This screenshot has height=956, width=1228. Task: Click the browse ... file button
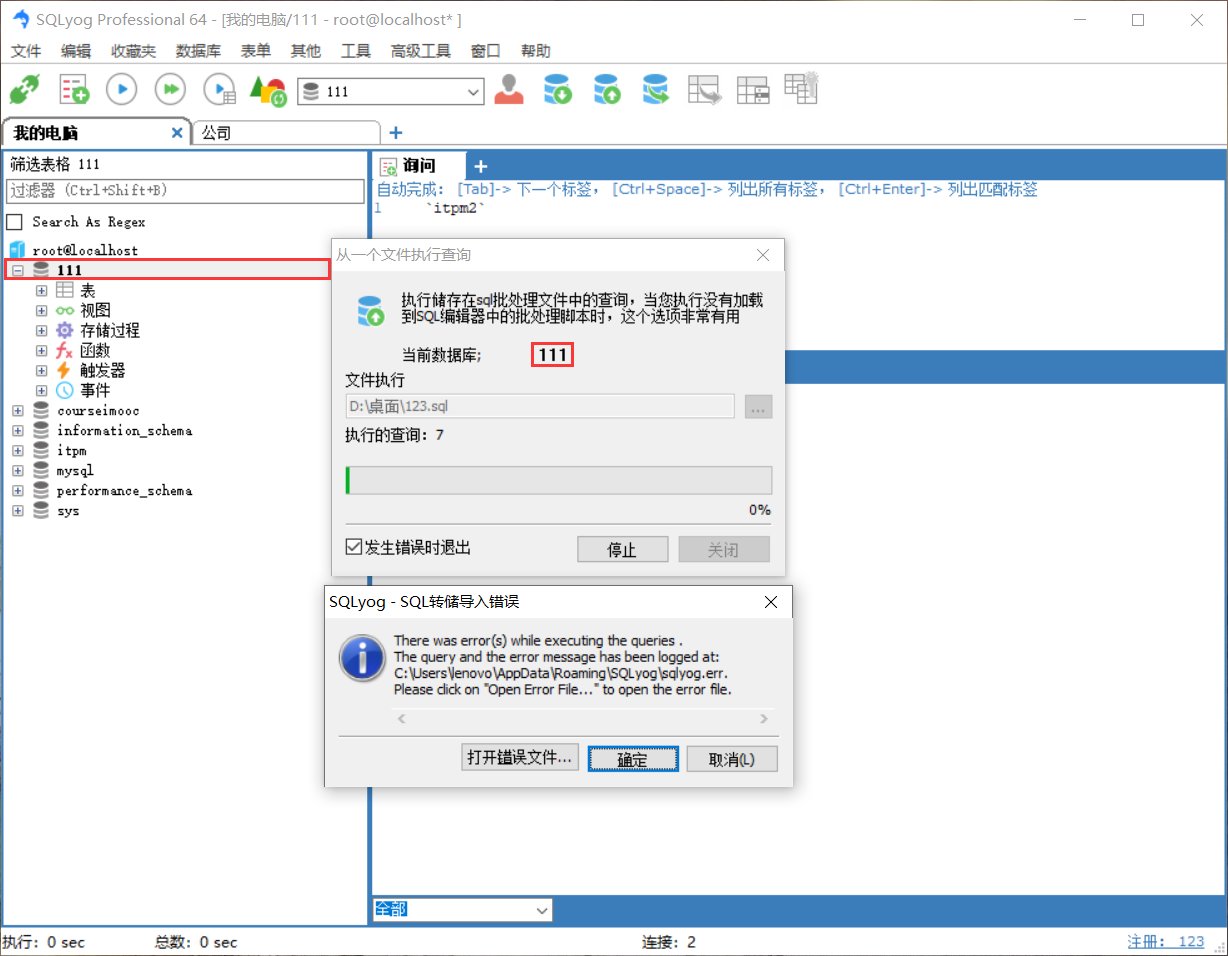(758, 406)
